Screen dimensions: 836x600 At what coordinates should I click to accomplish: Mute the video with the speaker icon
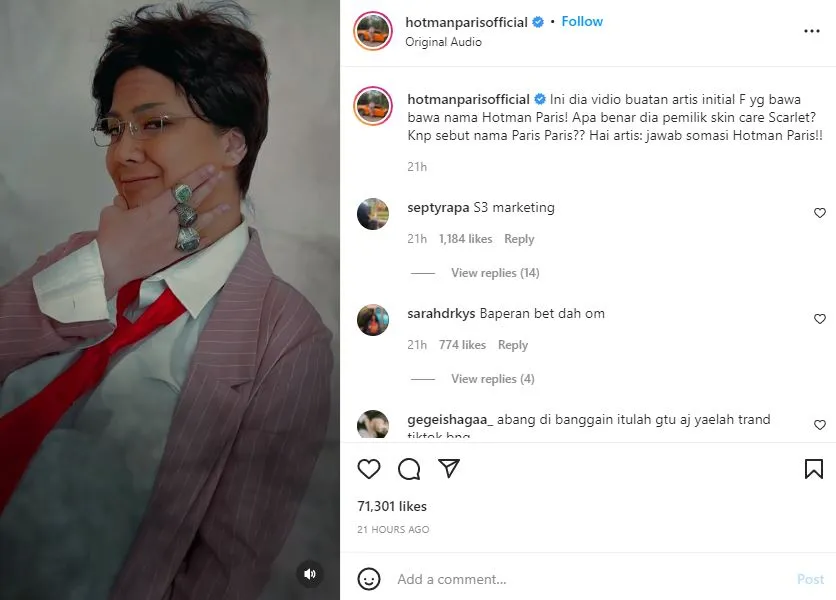[310, 574]
